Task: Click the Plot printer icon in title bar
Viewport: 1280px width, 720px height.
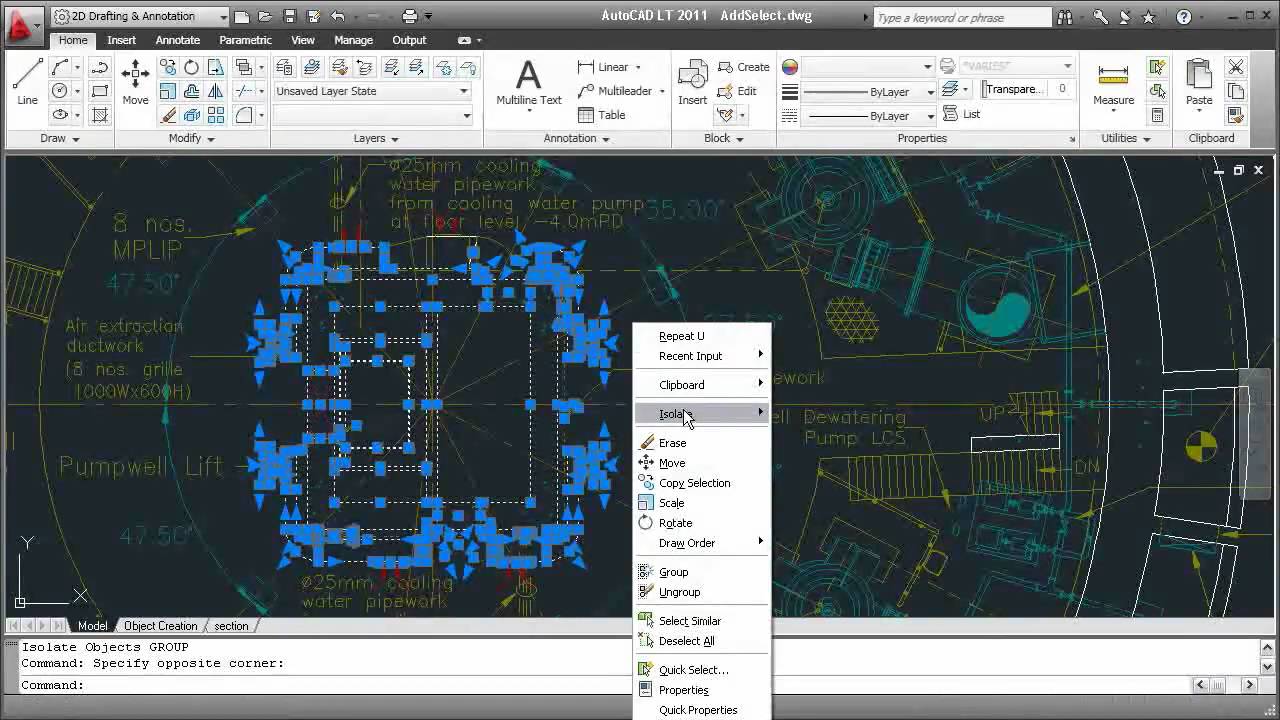Action: click(409, 16)
